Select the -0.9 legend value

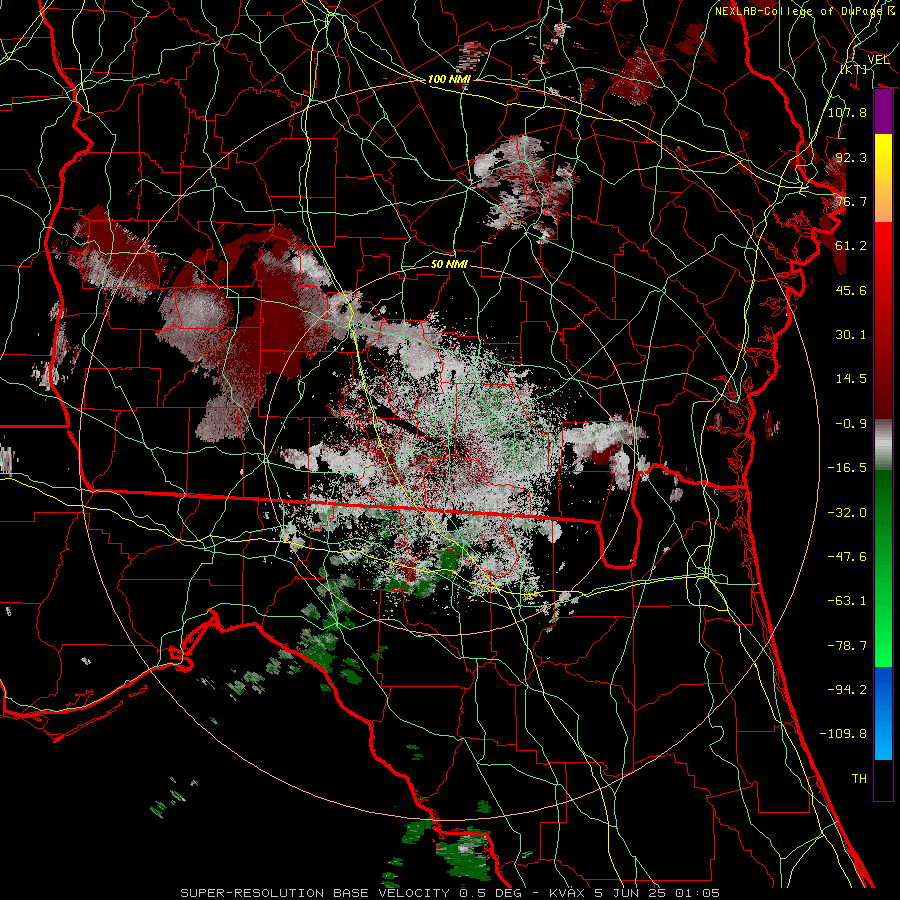click(851, 424)
